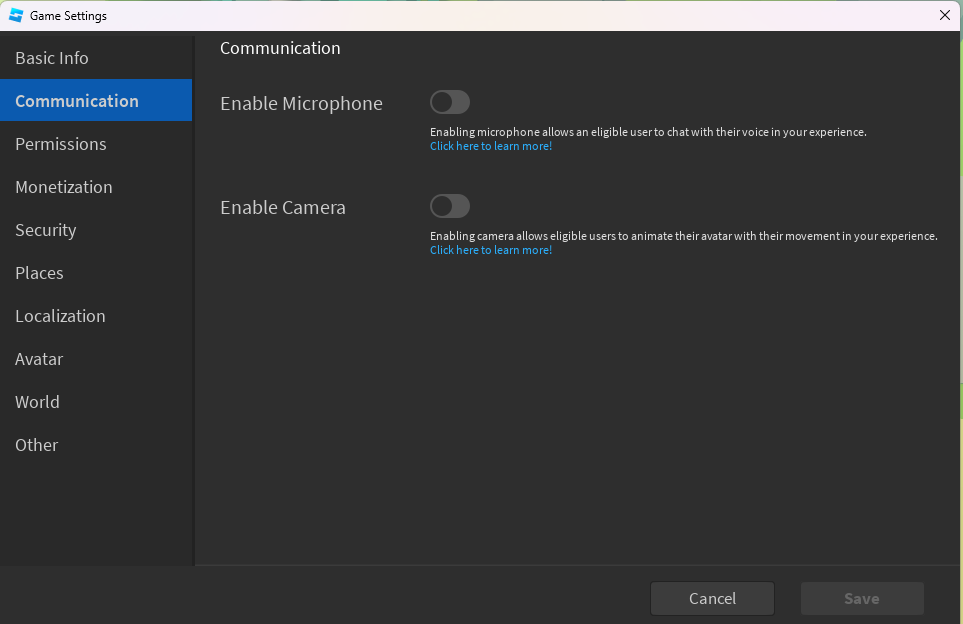This screenshot has height=624, width=963.
Task: Open the microphone learn more link
Action: (491, 146)
